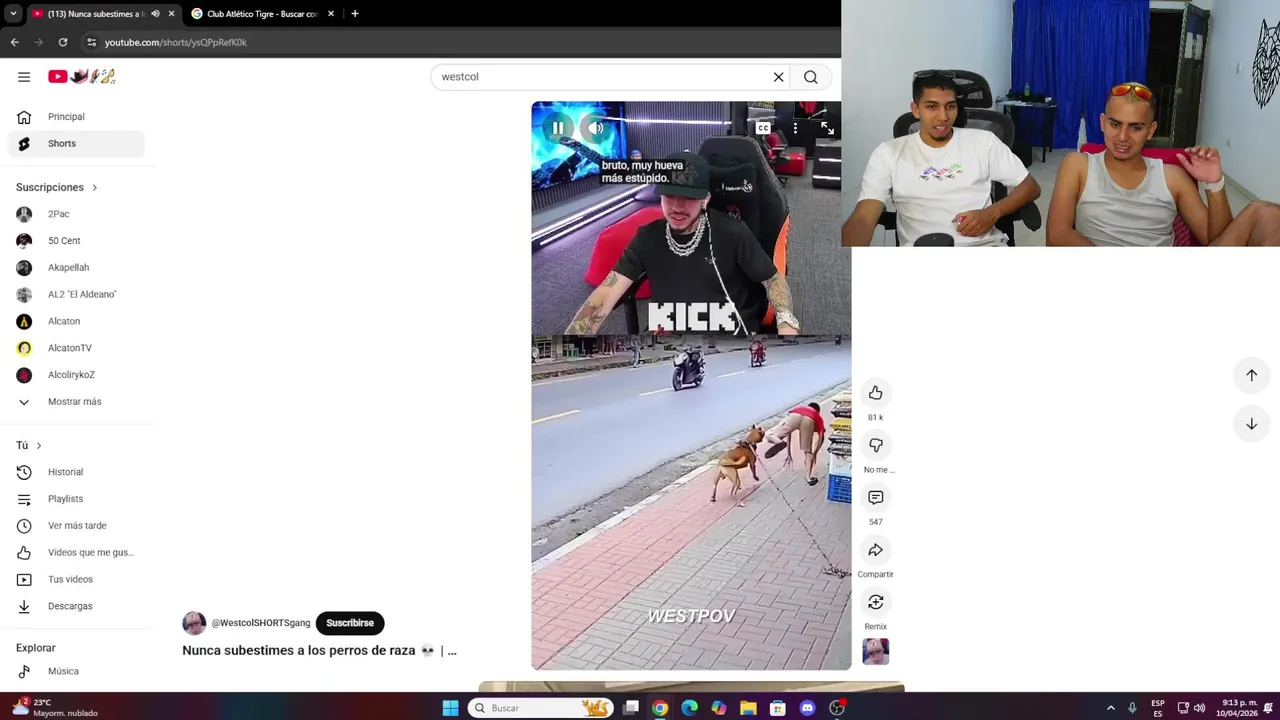This screenshot has width=1280, height=720.
Task: Mute the short's volume
Action: pyautogui.click(x=596, y=128)
